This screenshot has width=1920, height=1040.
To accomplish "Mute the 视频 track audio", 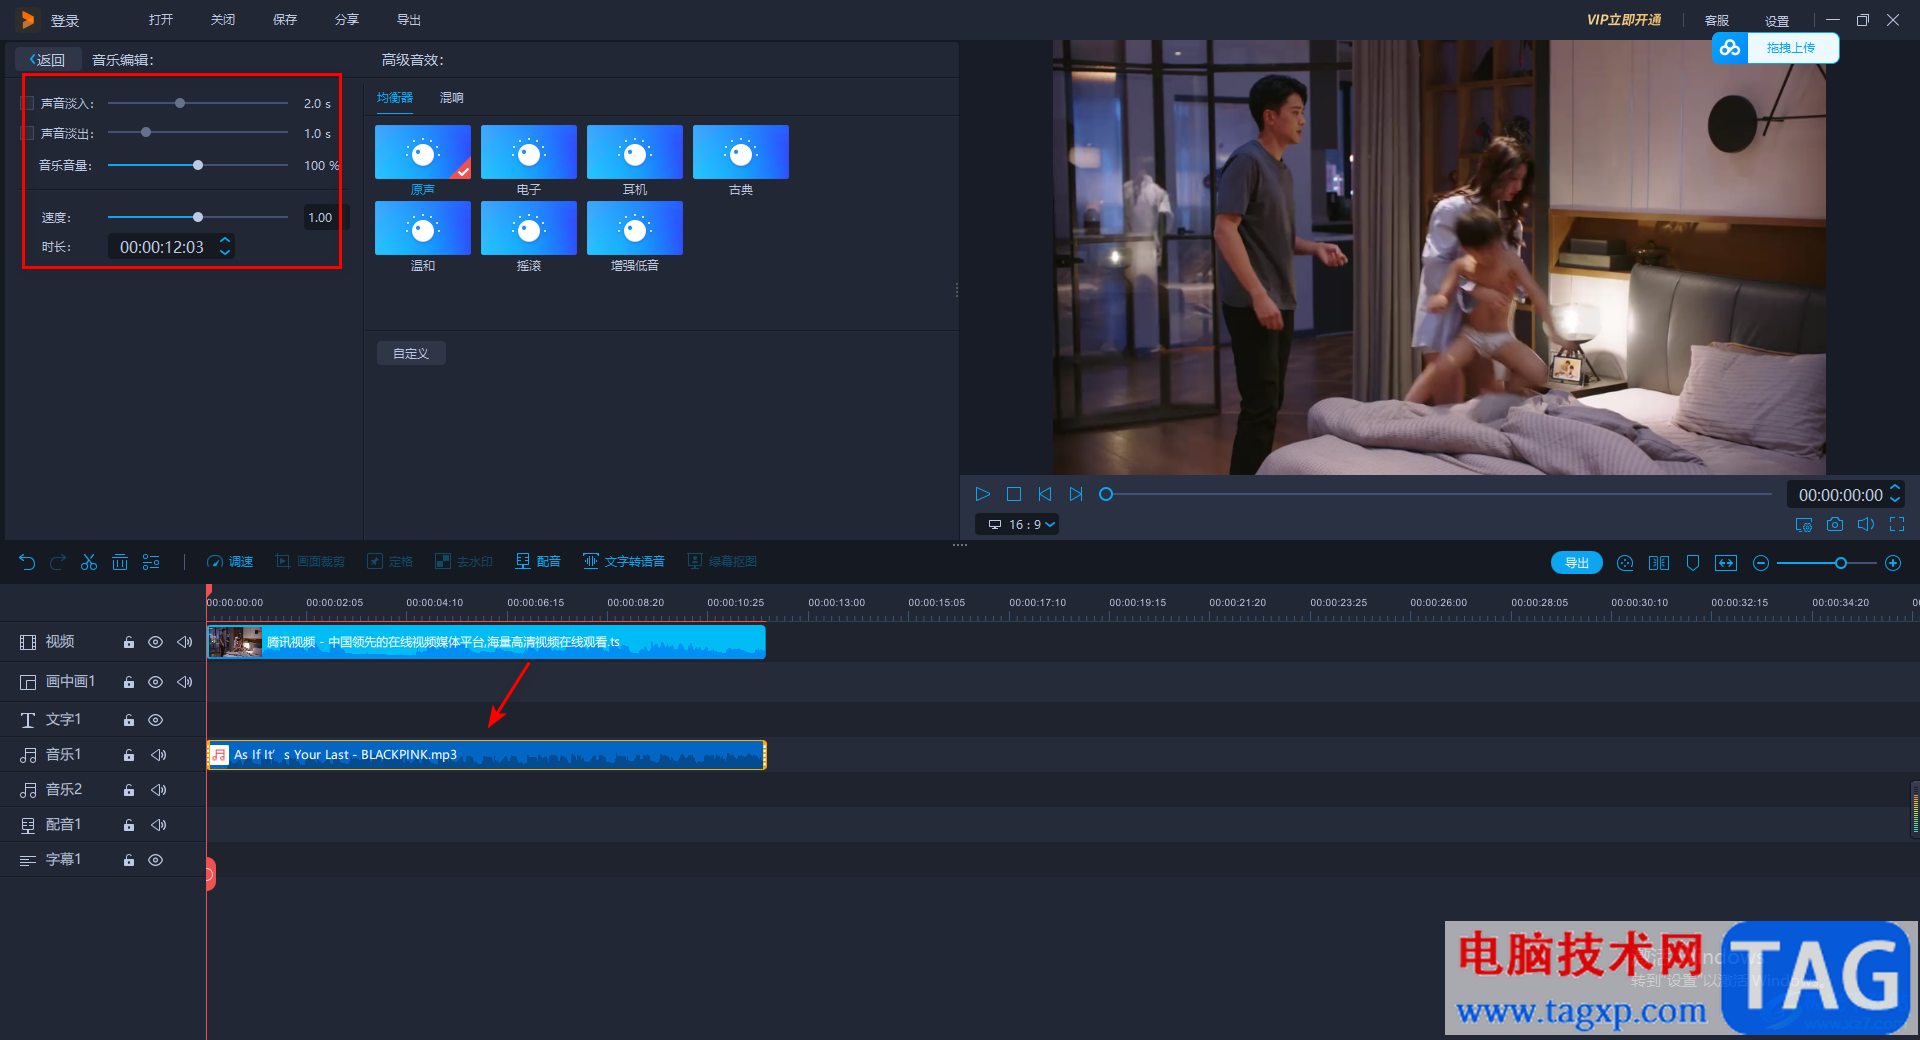I will (x=185, y=642).
